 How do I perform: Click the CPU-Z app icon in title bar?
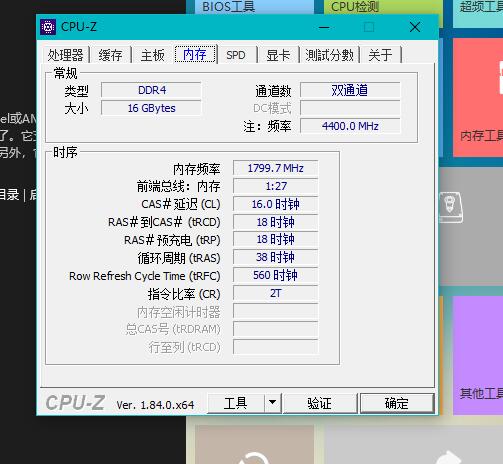(48, 27)
